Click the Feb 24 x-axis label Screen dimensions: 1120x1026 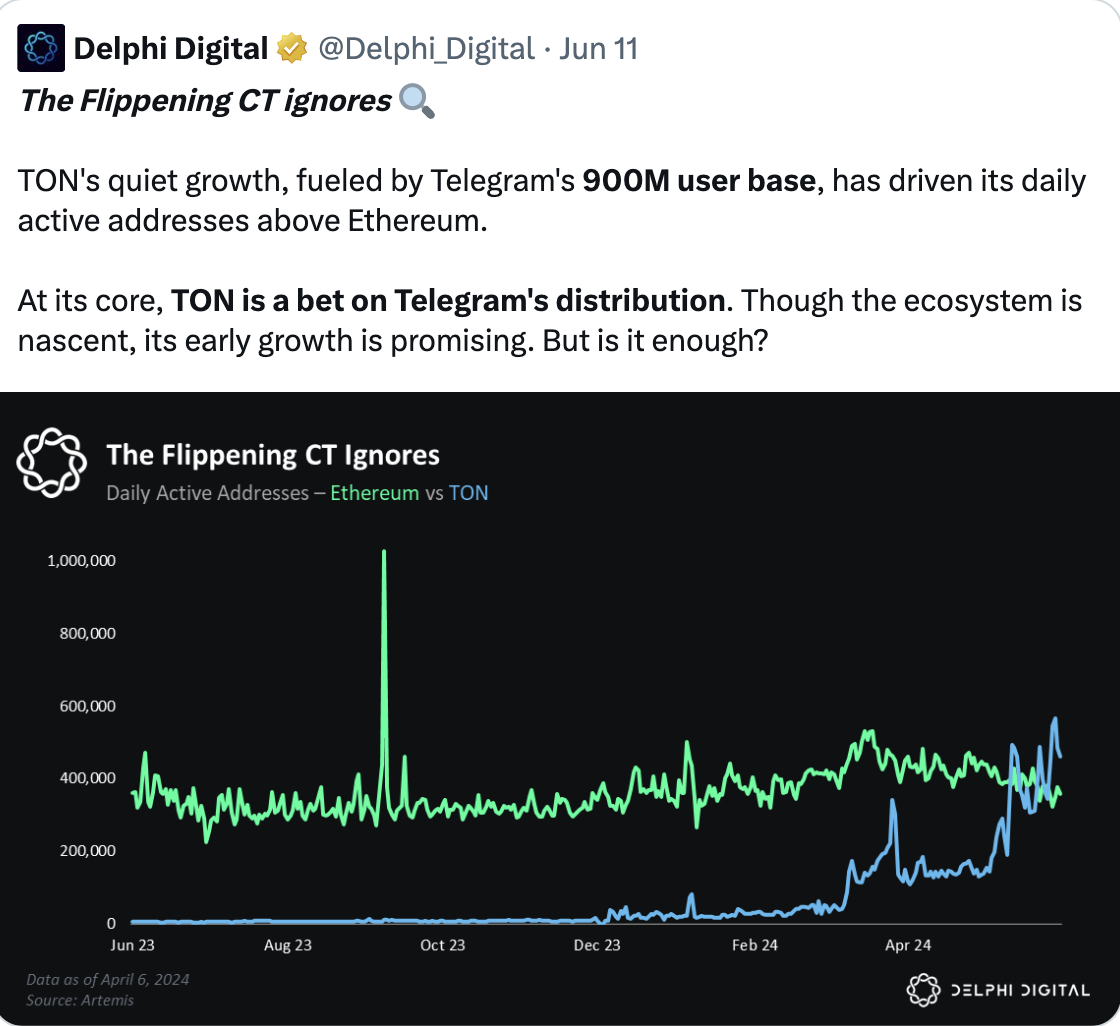[x=754, y=945]
